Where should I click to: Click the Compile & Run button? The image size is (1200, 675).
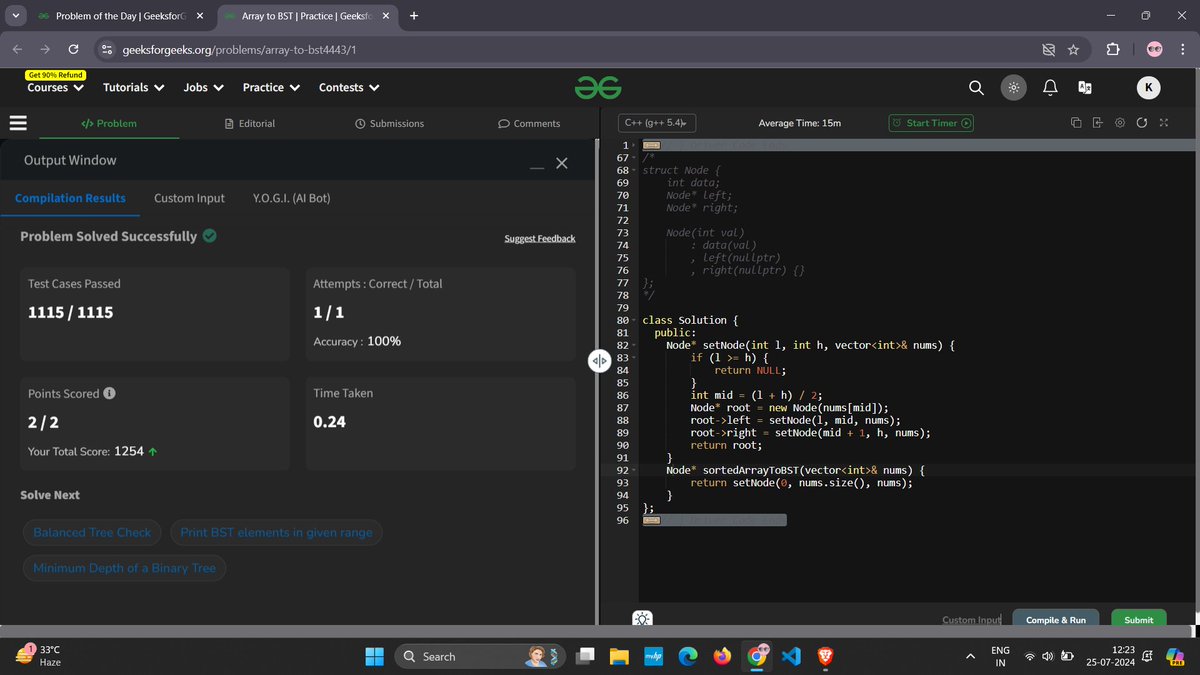click(1055, 620)
